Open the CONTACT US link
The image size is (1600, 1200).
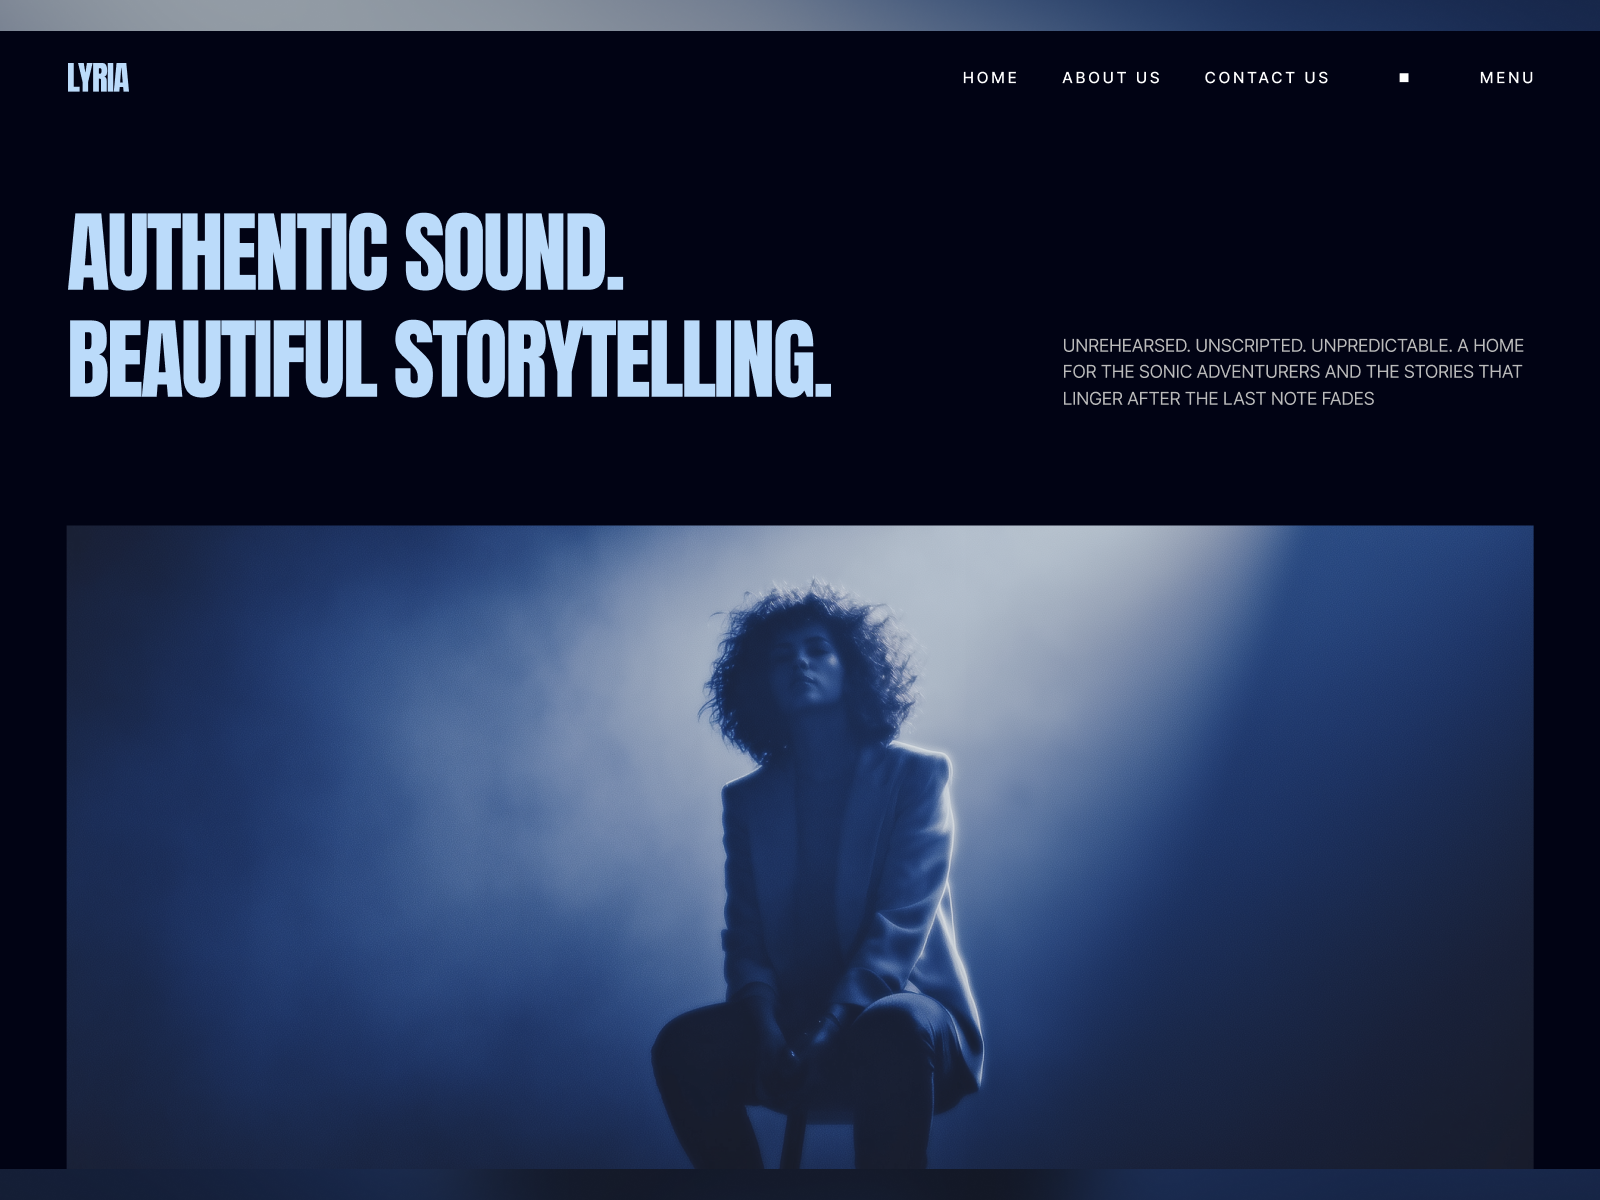1267,77
